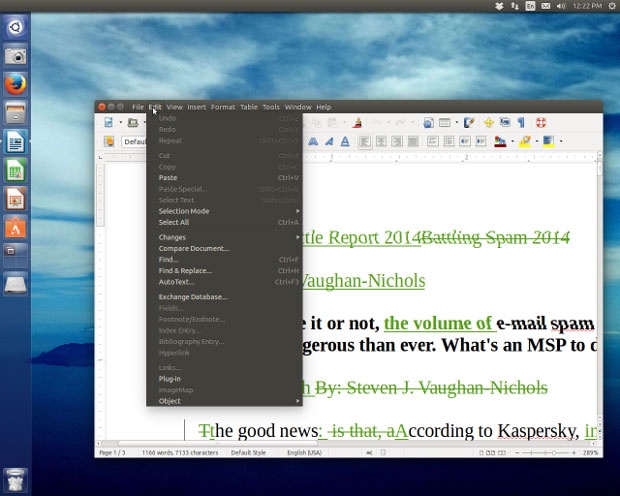The image size is (620, 496).
Task: Choose Exchange Database... menu entry
Action: click(224, 297)
